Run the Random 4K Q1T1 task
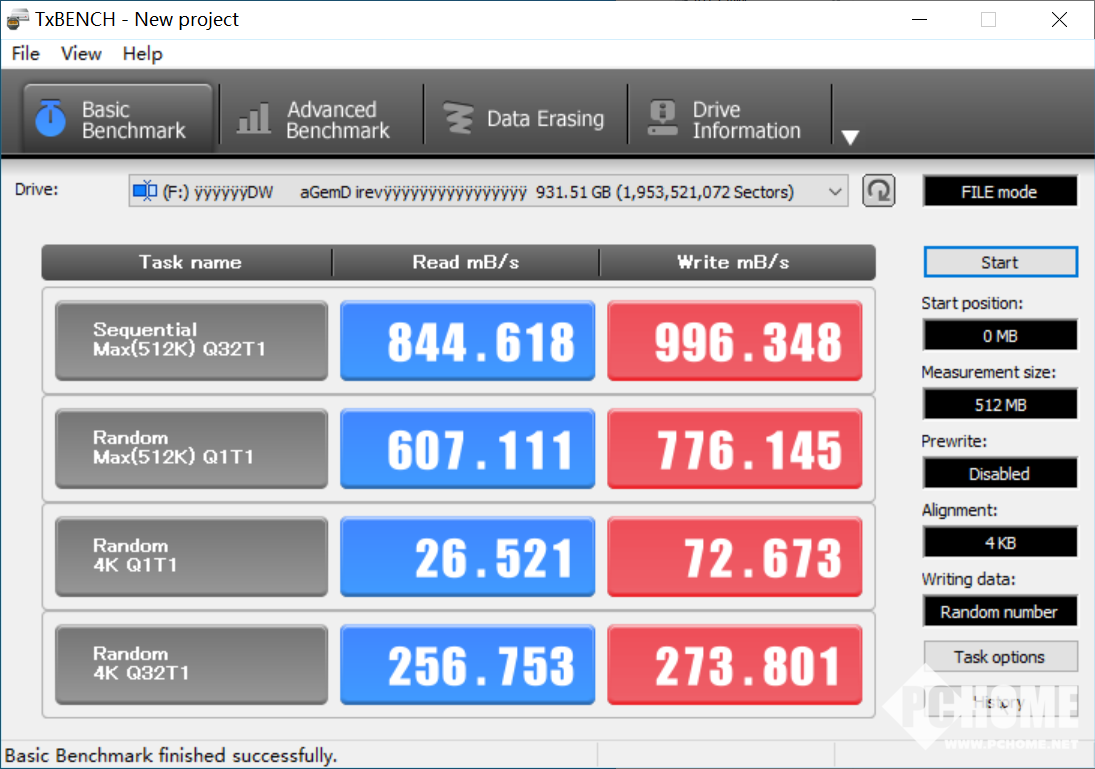Image resolution: width=1095 pixels, height=769 pixels. pyautogui.click(x=191, y=557)
